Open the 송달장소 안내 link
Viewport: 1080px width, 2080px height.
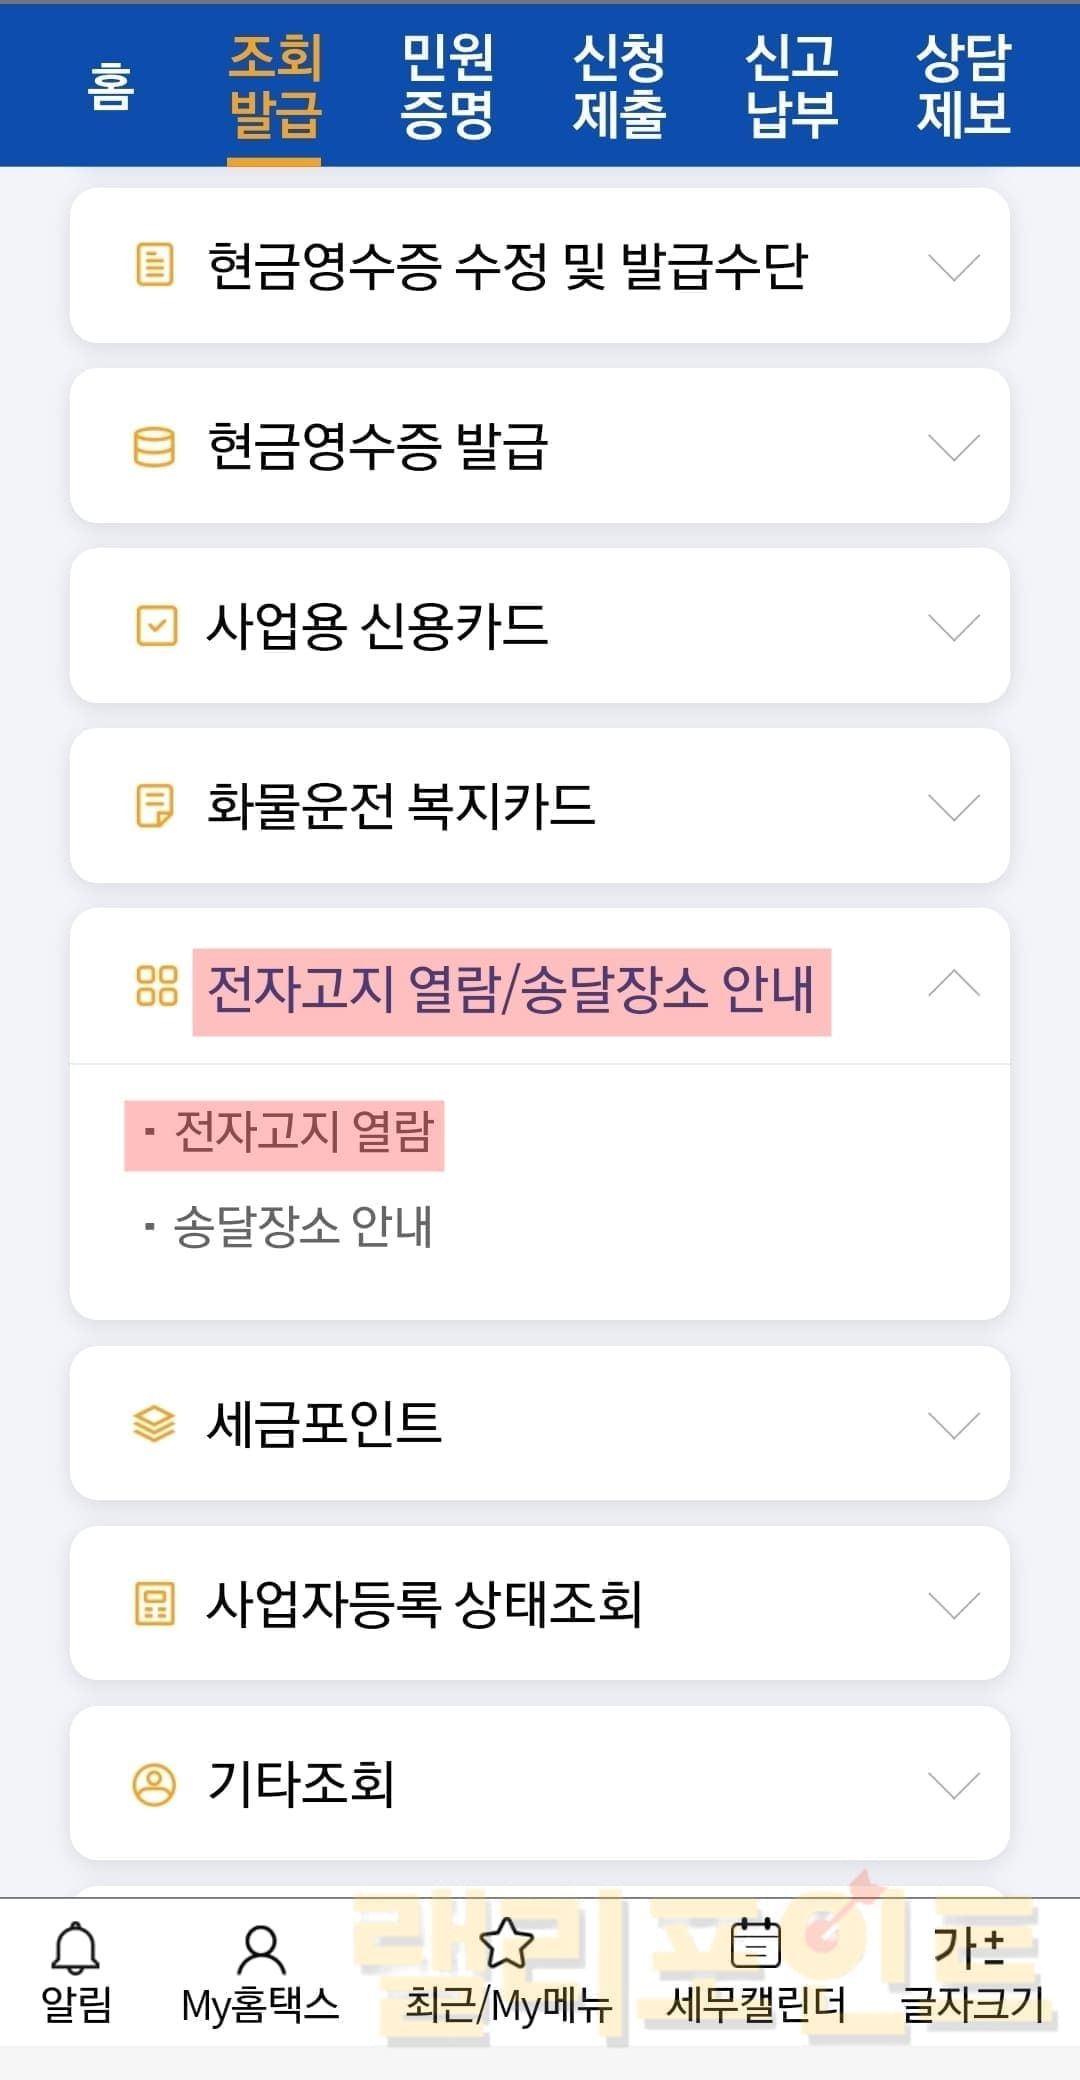tap(303, 1227)
